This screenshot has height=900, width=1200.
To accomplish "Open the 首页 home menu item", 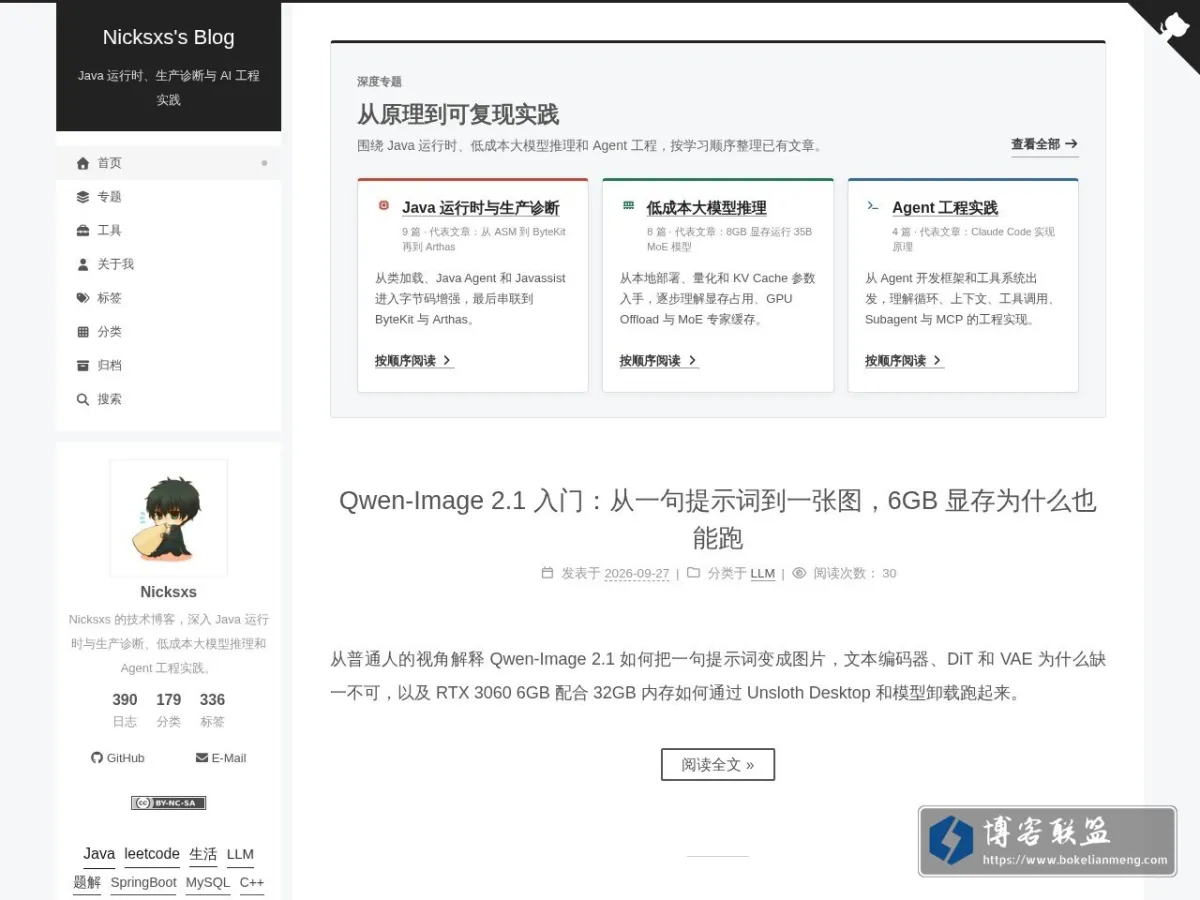I will [168, 163].
